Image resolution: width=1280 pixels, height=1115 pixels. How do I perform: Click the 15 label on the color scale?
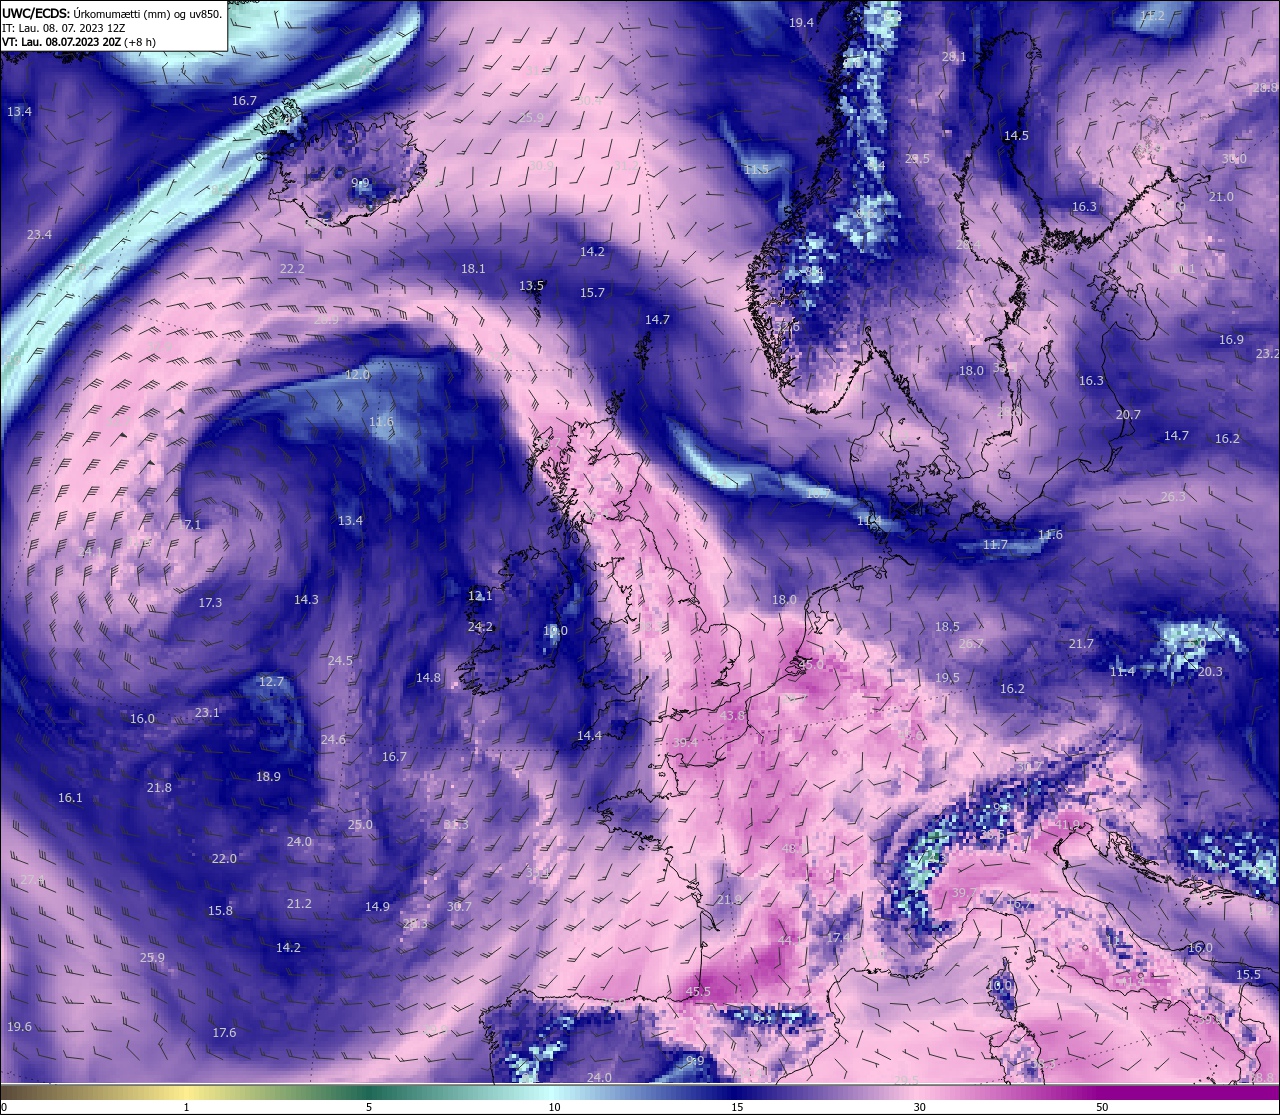click(x=737, y=1107)
